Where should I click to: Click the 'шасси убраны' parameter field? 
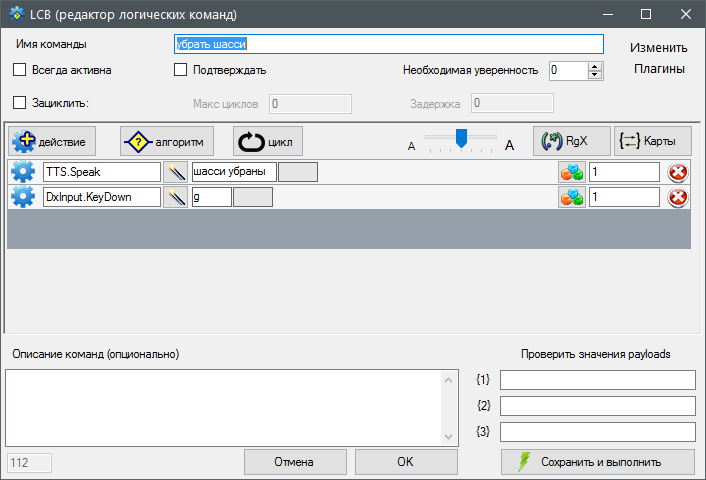[x=234, y=172]
